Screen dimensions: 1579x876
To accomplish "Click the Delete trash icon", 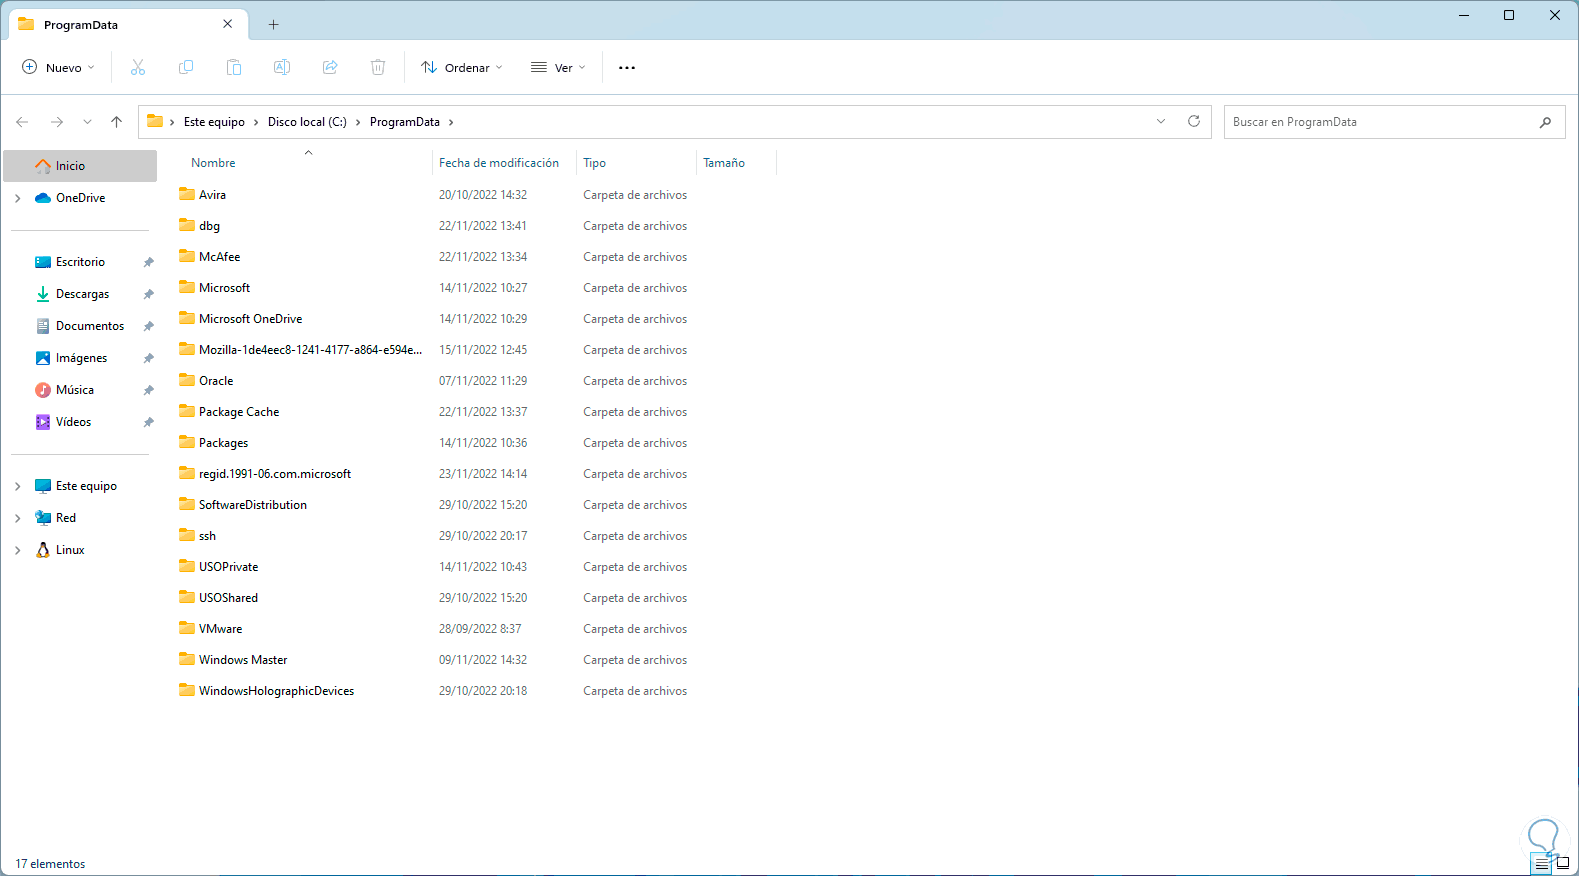I will [378, 67].
